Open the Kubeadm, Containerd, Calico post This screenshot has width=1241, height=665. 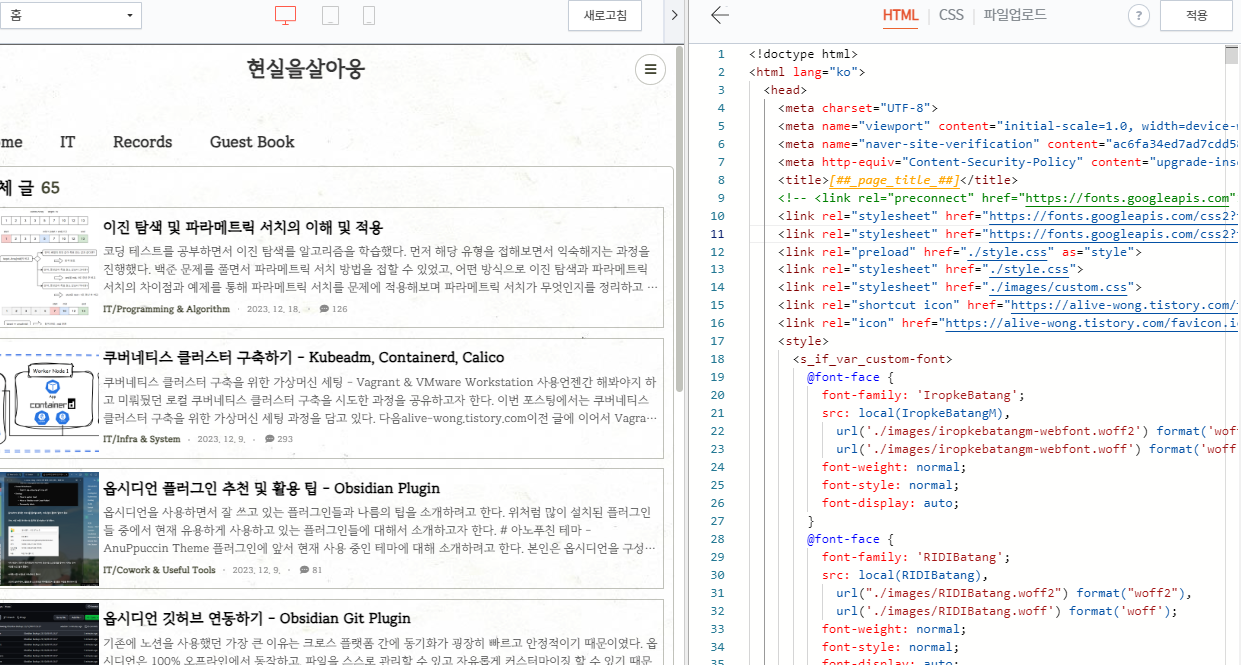[303, 357]
